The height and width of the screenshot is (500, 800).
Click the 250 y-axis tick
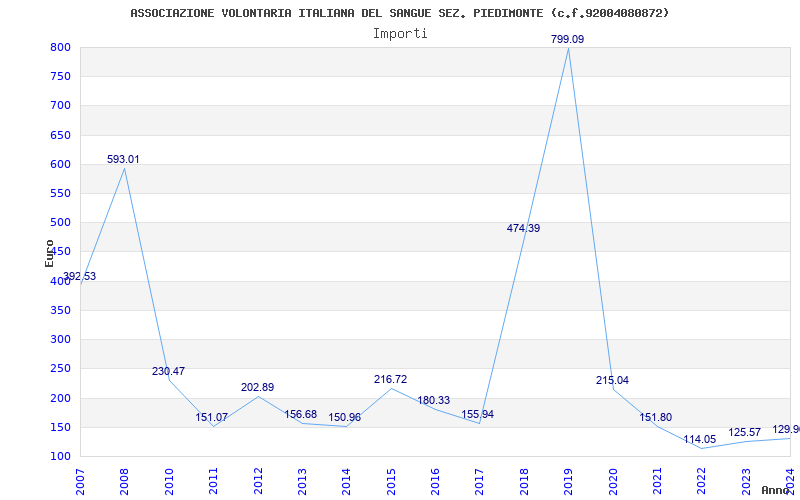click(60, 368)
